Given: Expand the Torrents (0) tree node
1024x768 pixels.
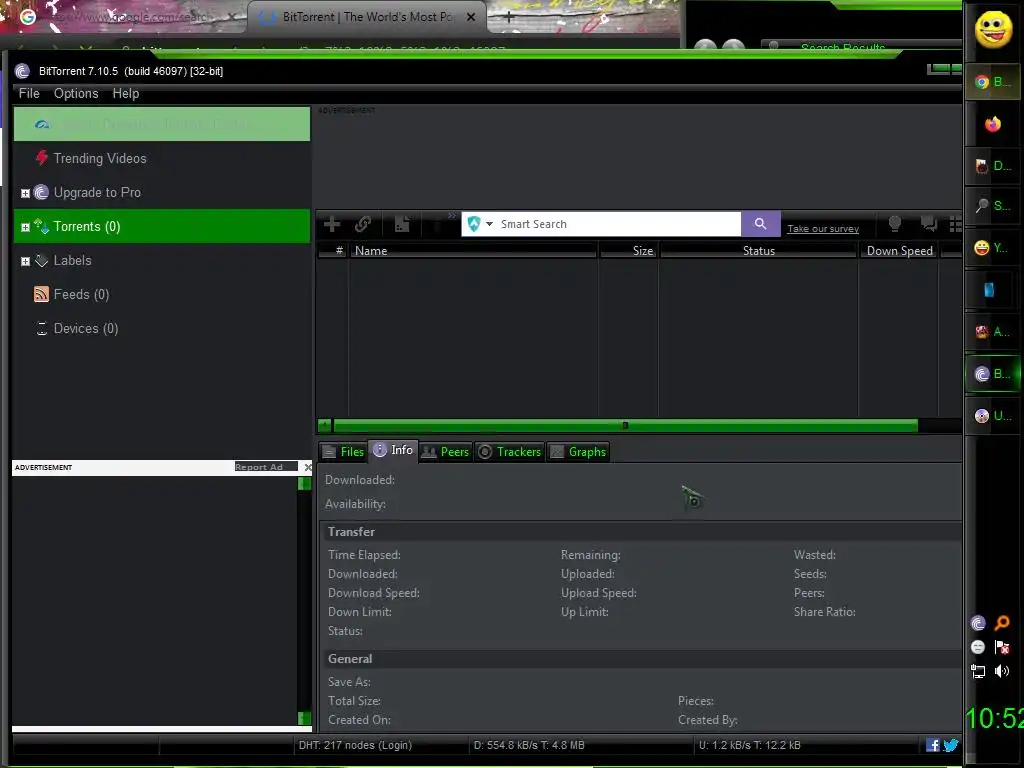Looking at the screenshot, I should pyautogui.click(x=25, y=227).
